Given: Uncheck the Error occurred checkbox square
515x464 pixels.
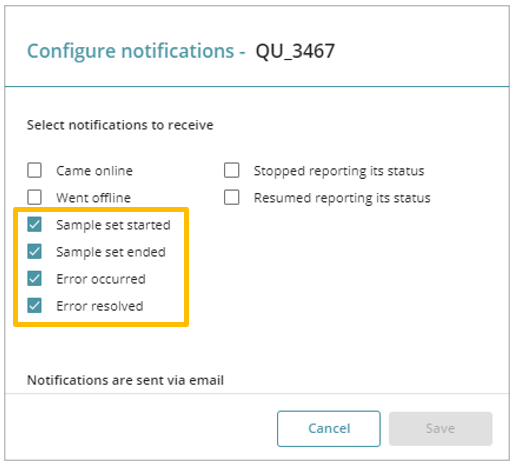Looking at the screenshot, I should coord(34,278).
